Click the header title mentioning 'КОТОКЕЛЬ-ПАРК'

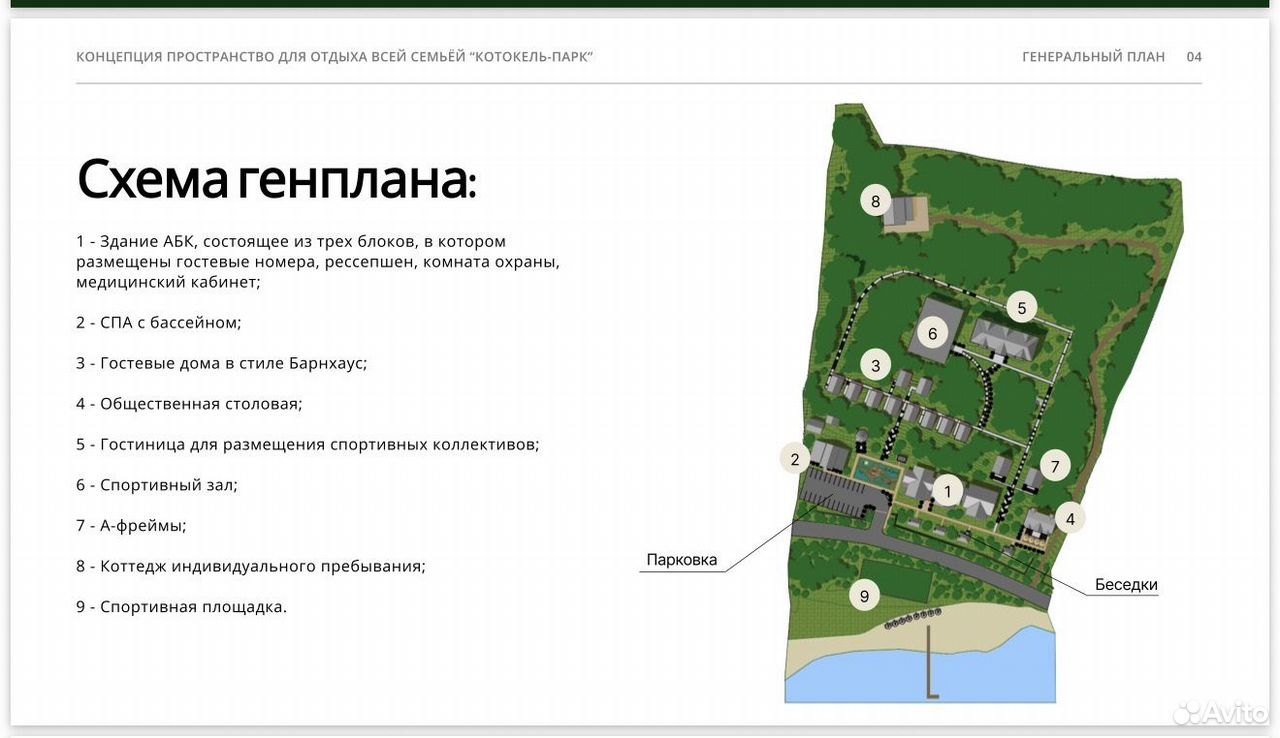point(335,57)
